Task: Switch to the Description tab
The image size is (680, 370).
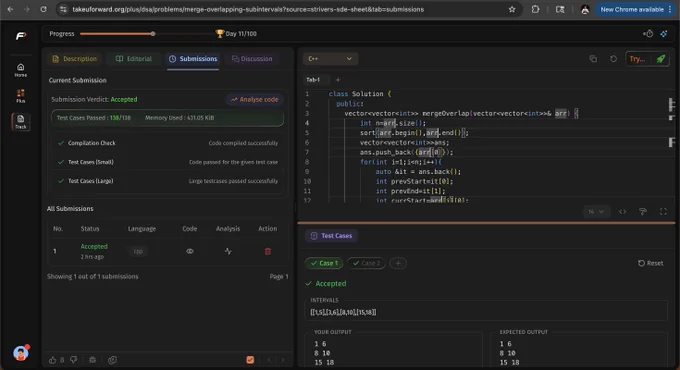Action: (x=75, y=59)
